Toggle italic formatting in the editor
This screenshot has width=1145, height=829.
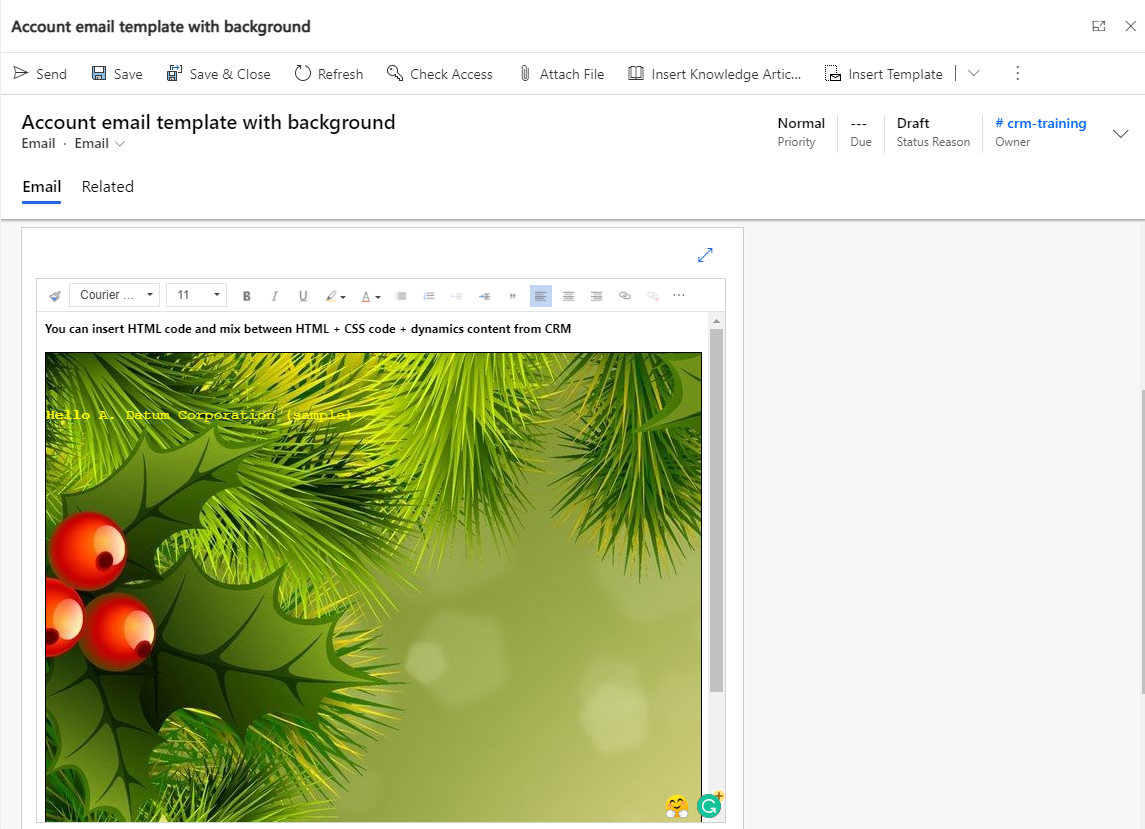(x=274, y=295)
